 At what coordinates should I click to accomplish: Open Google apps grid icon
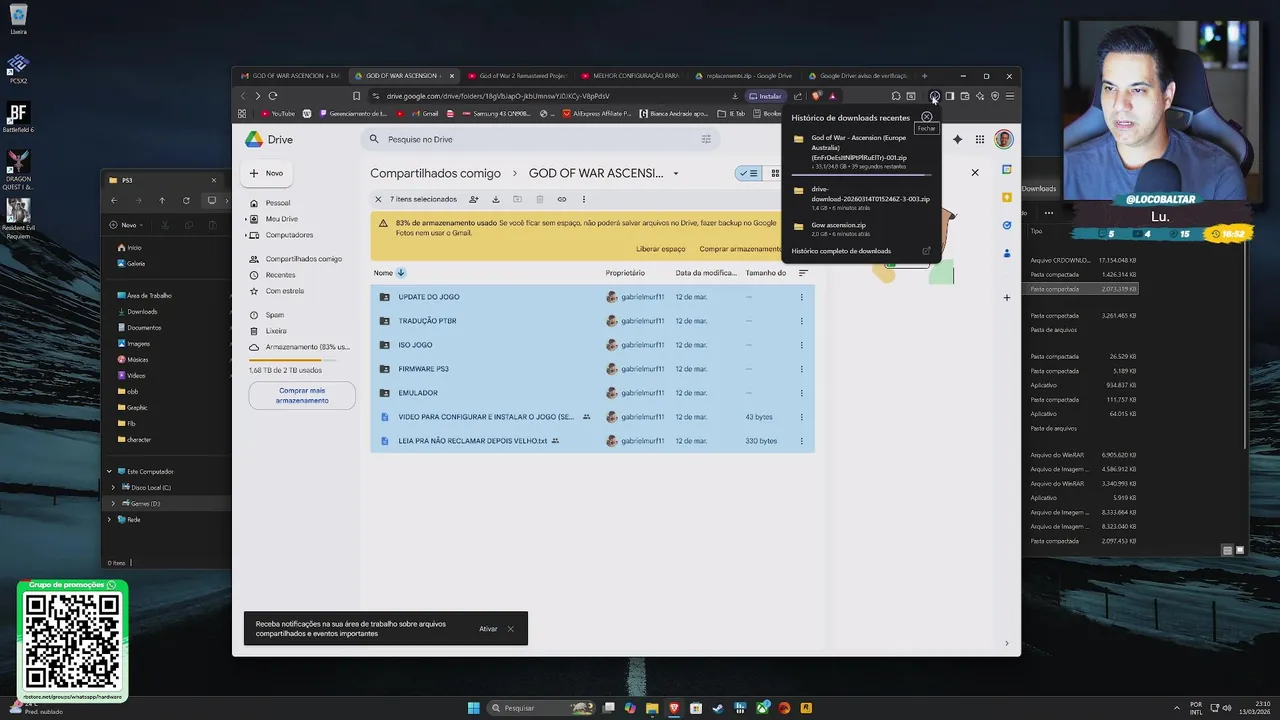980,139
